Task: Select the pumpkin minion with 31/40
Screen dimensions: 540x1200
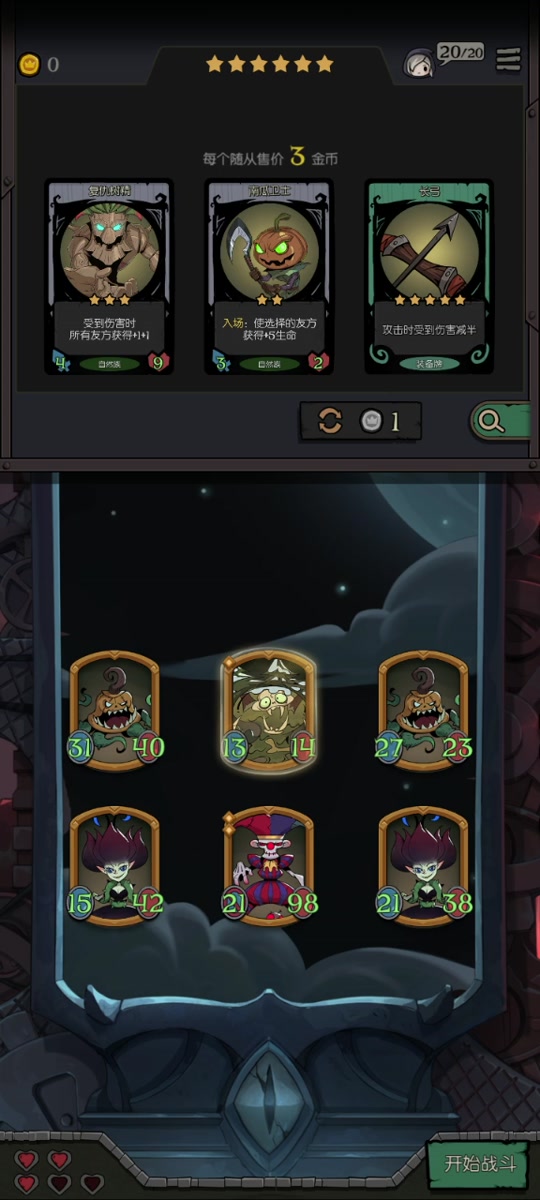Action: 115,710
